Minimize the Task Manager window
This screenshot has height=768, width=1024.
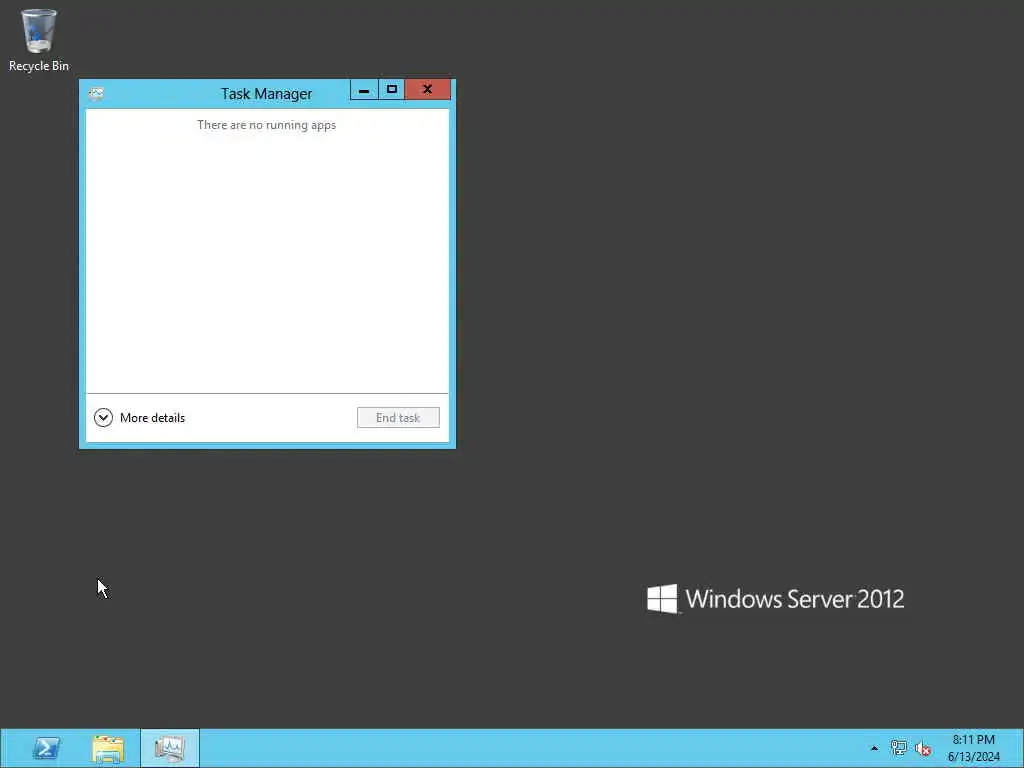(364, 89)
